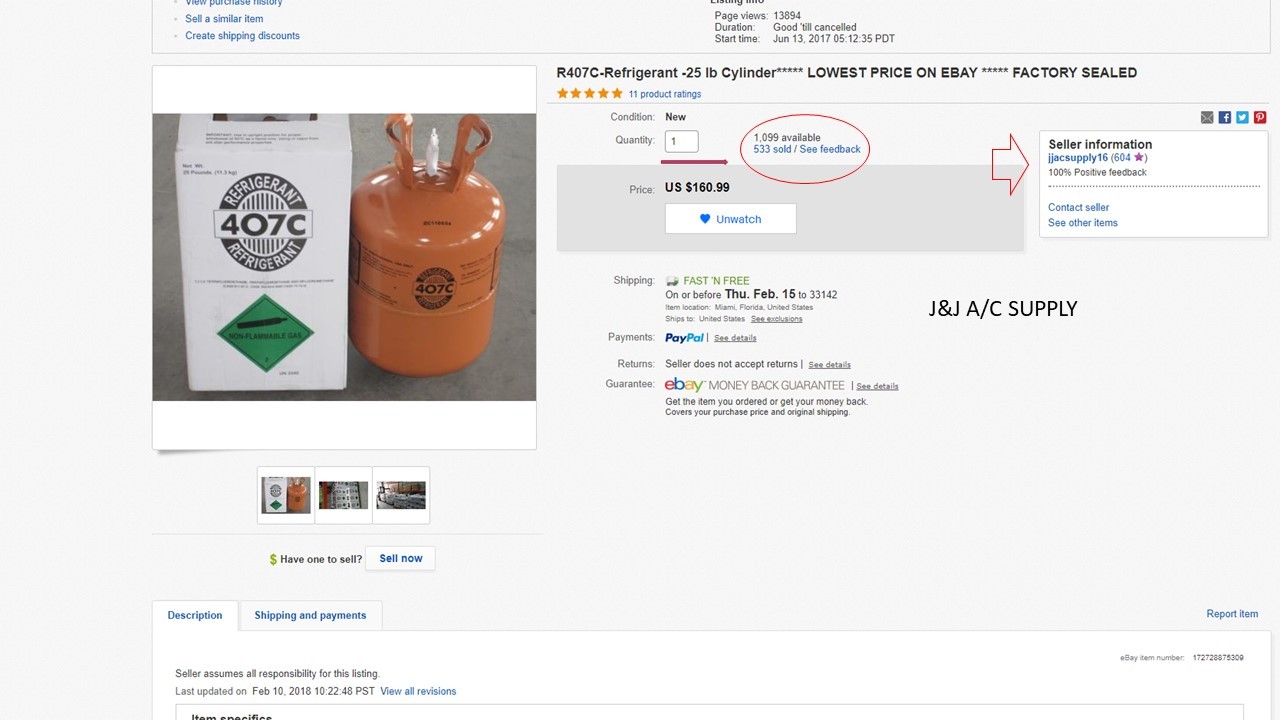The height and width of the screenshot is (720, 1280).
Task: Pin the listing to Pinterest
Action: (1259, 117)
